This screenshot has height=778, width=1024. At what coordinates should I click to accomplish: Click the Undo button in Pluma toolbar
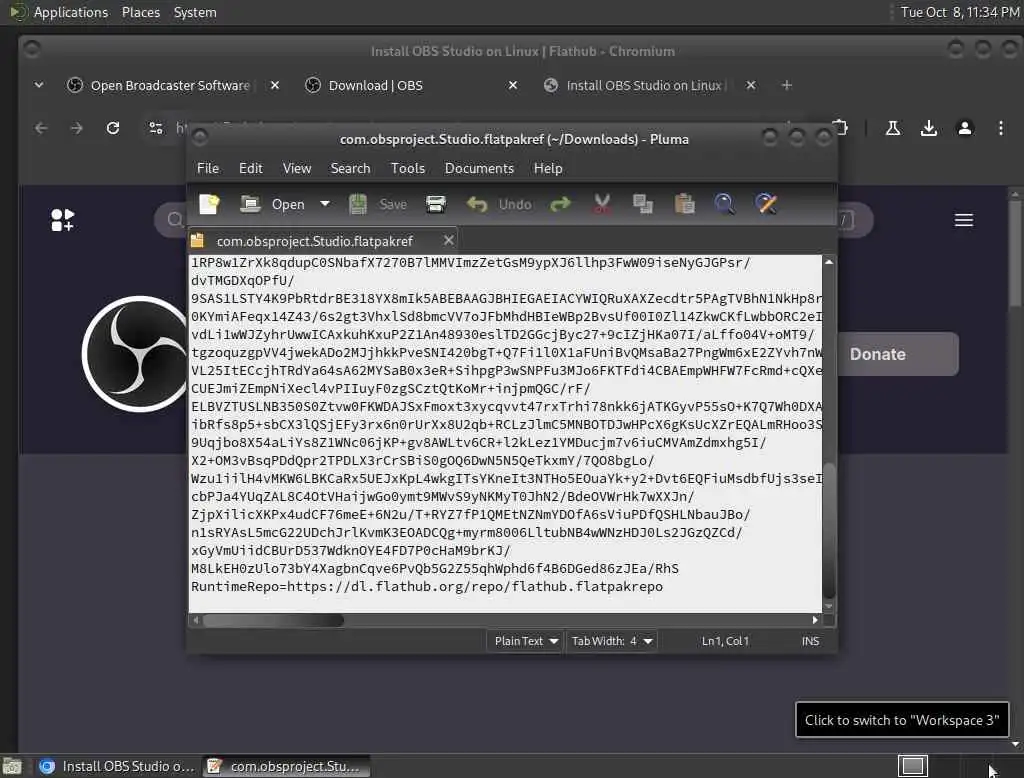(x=499, y=204)
